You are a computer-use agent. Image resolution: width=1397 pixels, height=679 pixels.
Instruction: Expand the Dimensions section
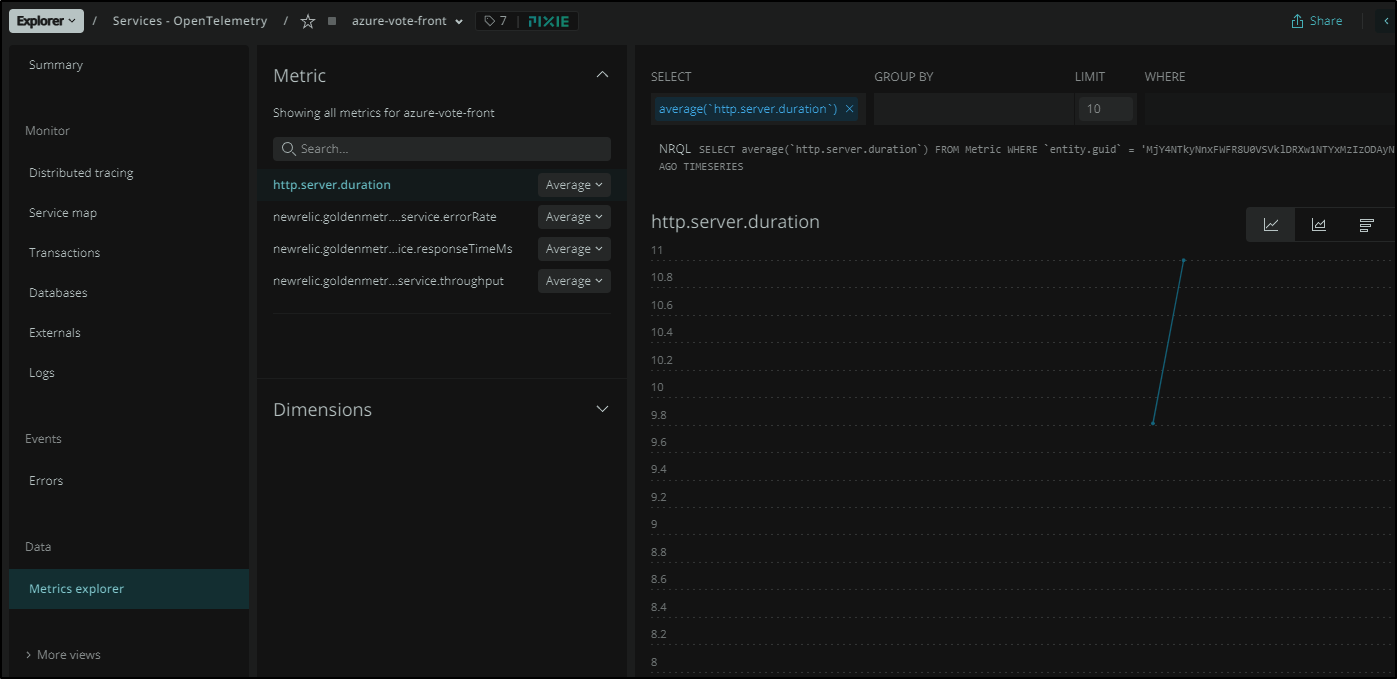click(x=602, y=409)
